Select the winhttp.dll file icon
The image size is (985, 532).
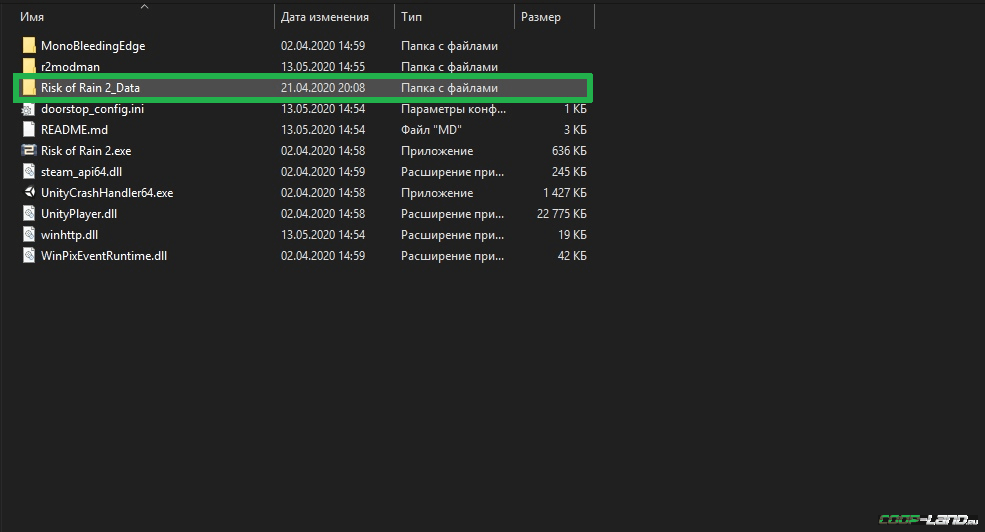click(28, 235)
